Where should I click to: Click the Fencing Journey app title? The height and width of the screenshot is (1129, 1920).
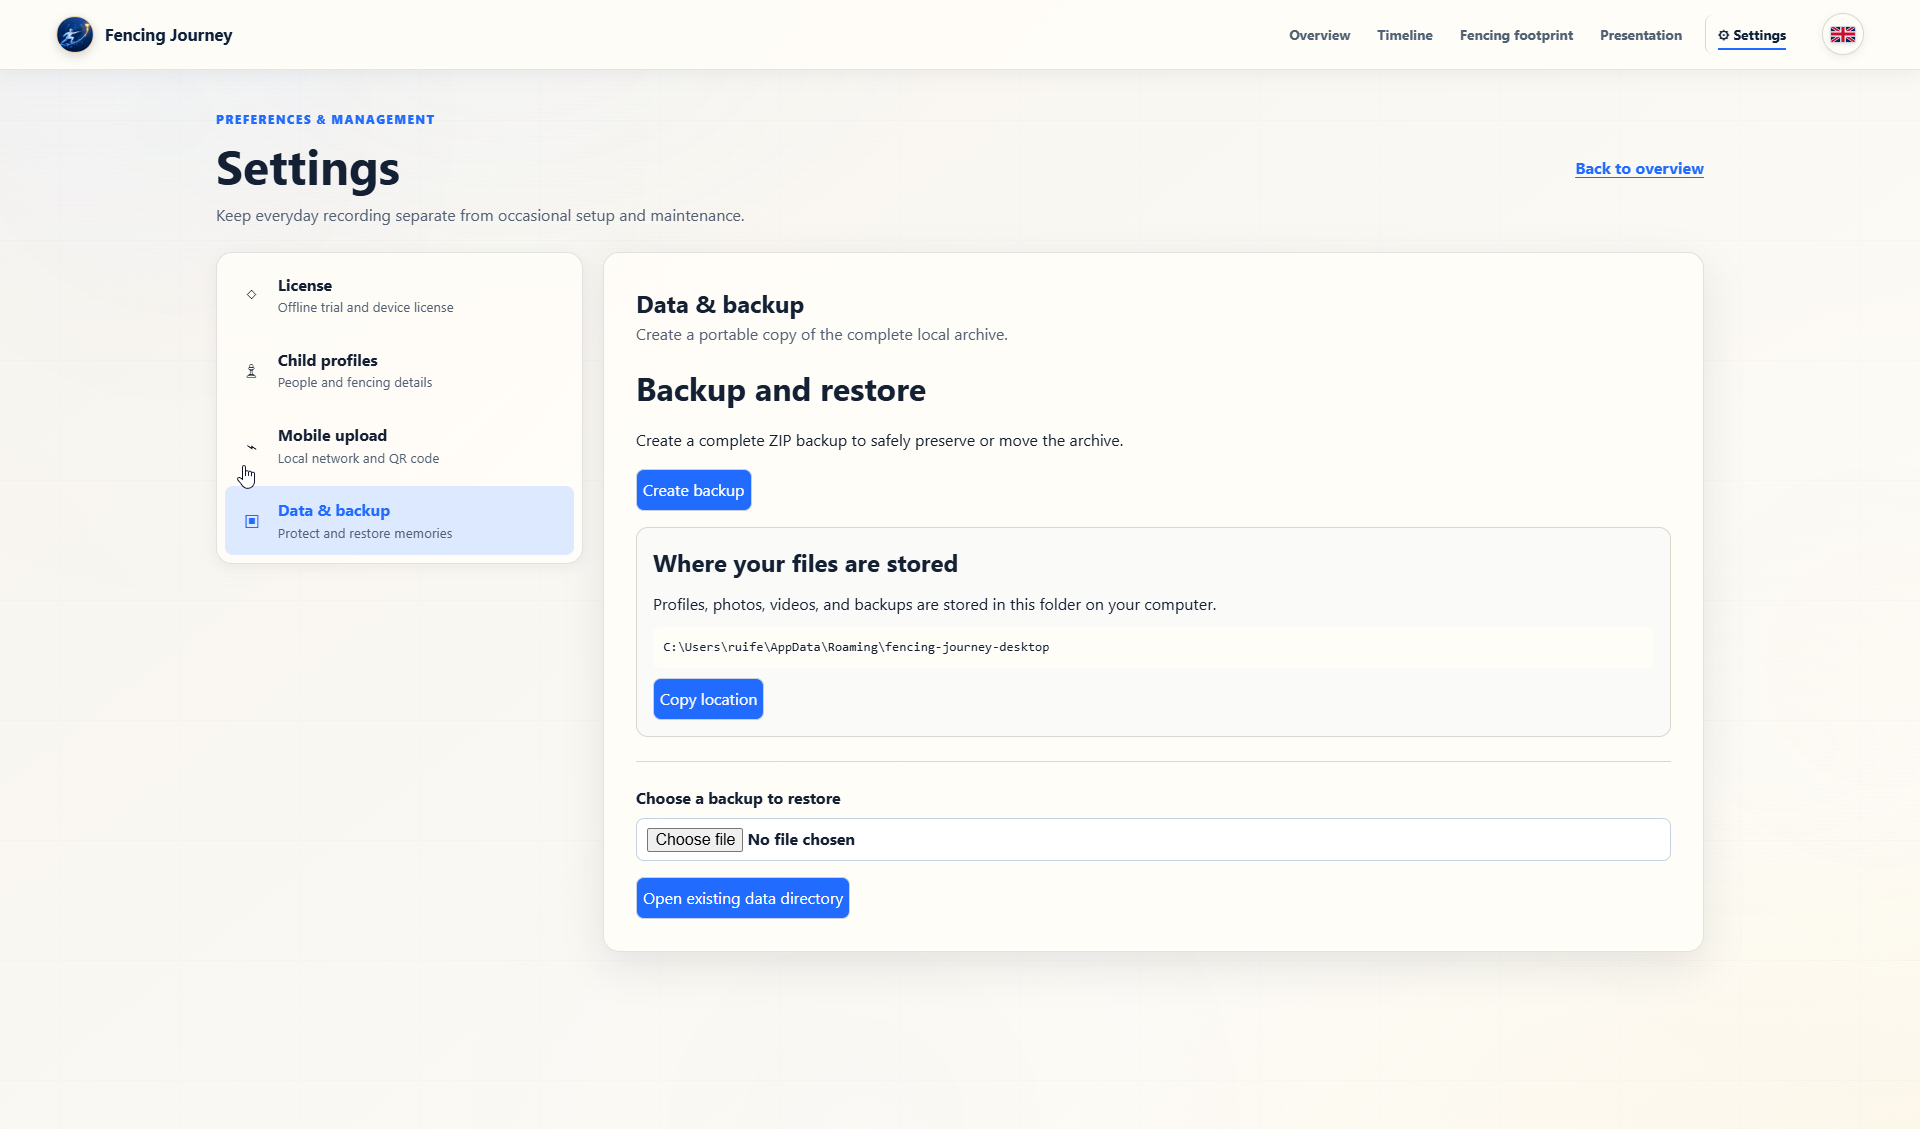pyautogui.click(x=168, y=35)
